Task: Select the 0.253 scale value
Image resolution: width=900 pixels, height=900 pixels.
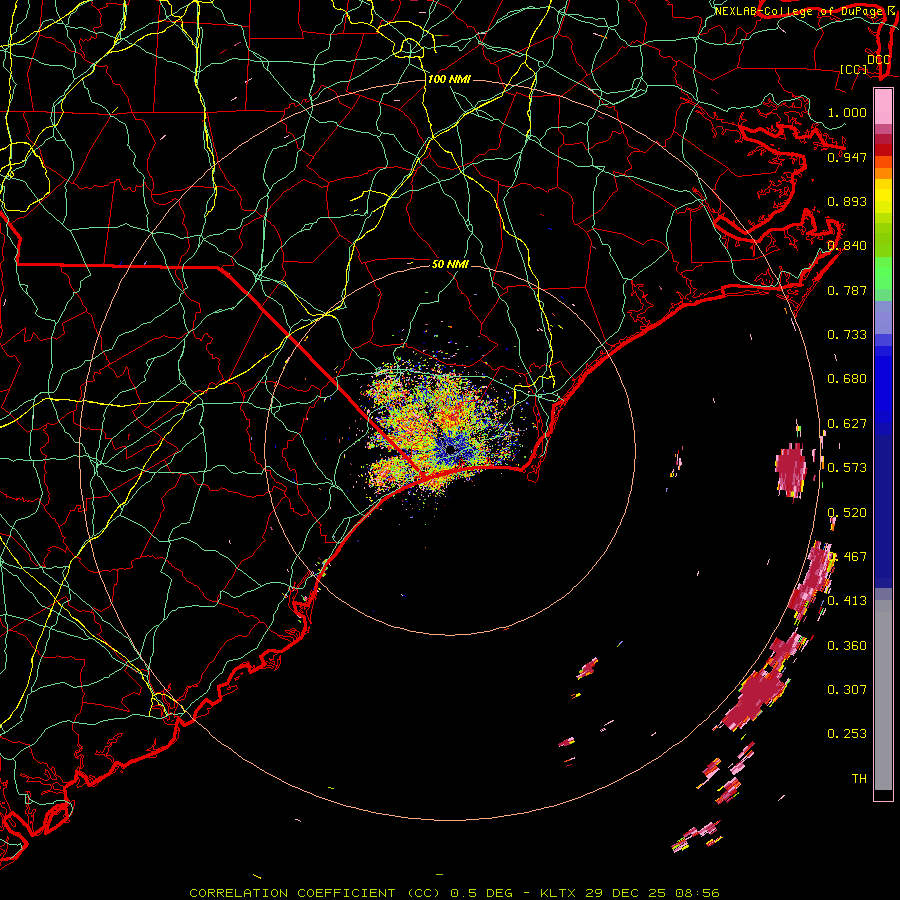Action: tap(847, 734)
